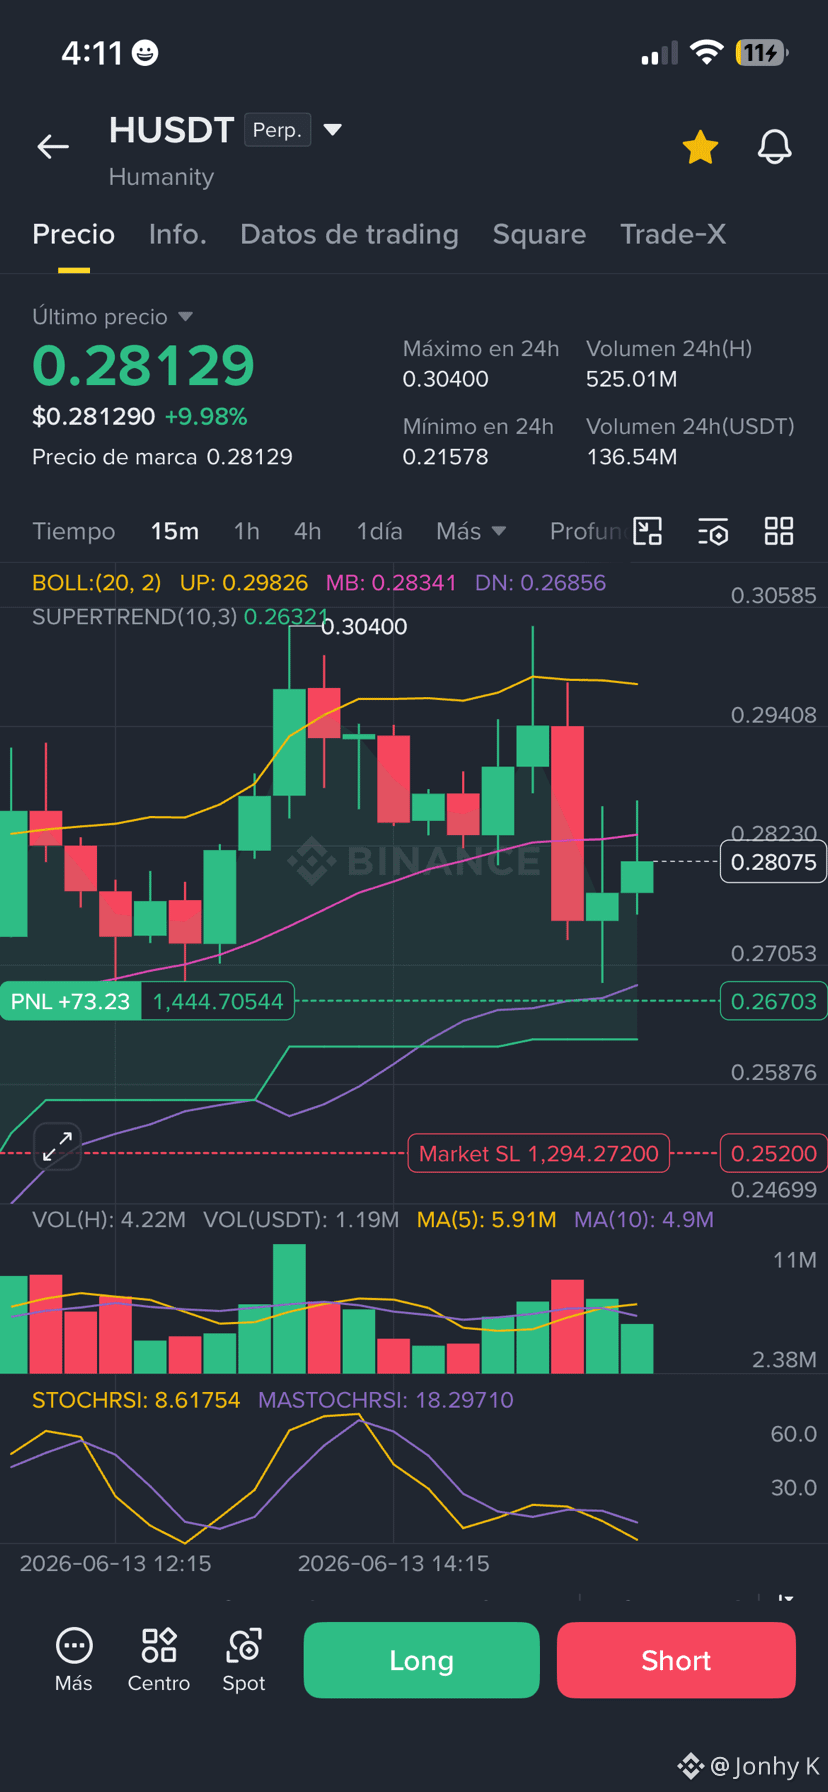Open the Trade-X tab

(673, 234)
